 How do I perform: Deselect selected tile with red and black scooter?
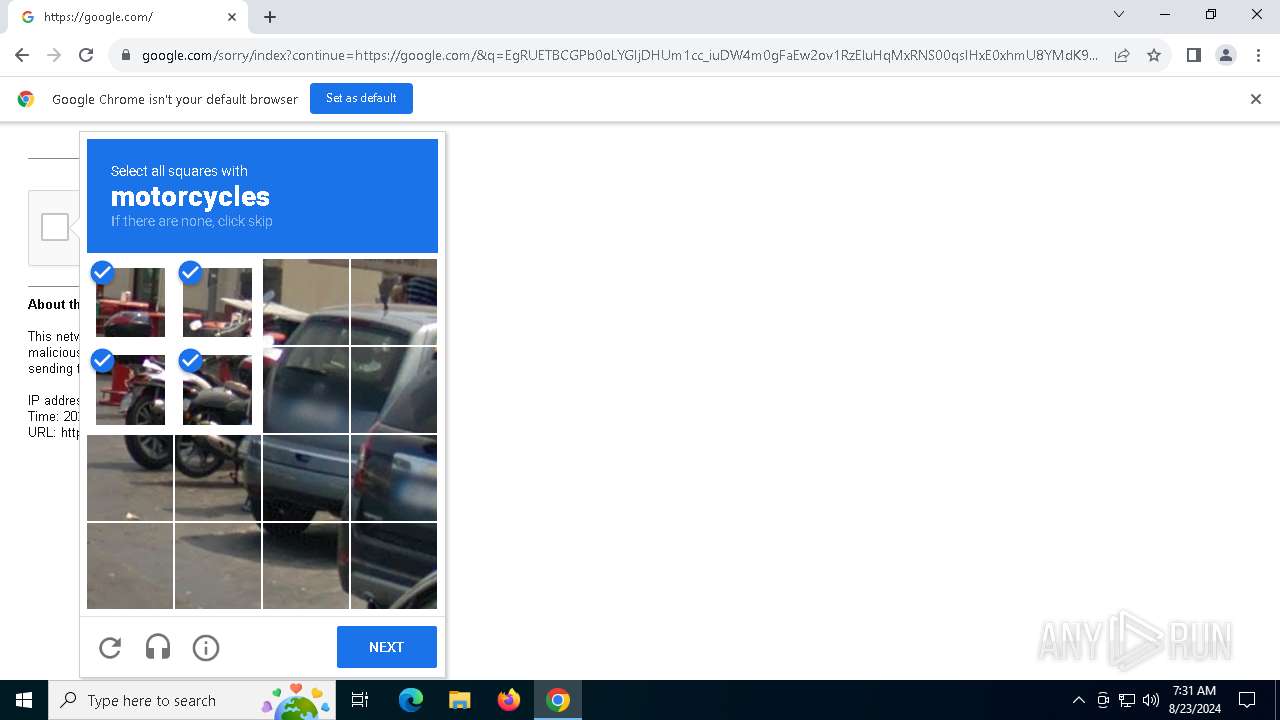coord(130,390)
